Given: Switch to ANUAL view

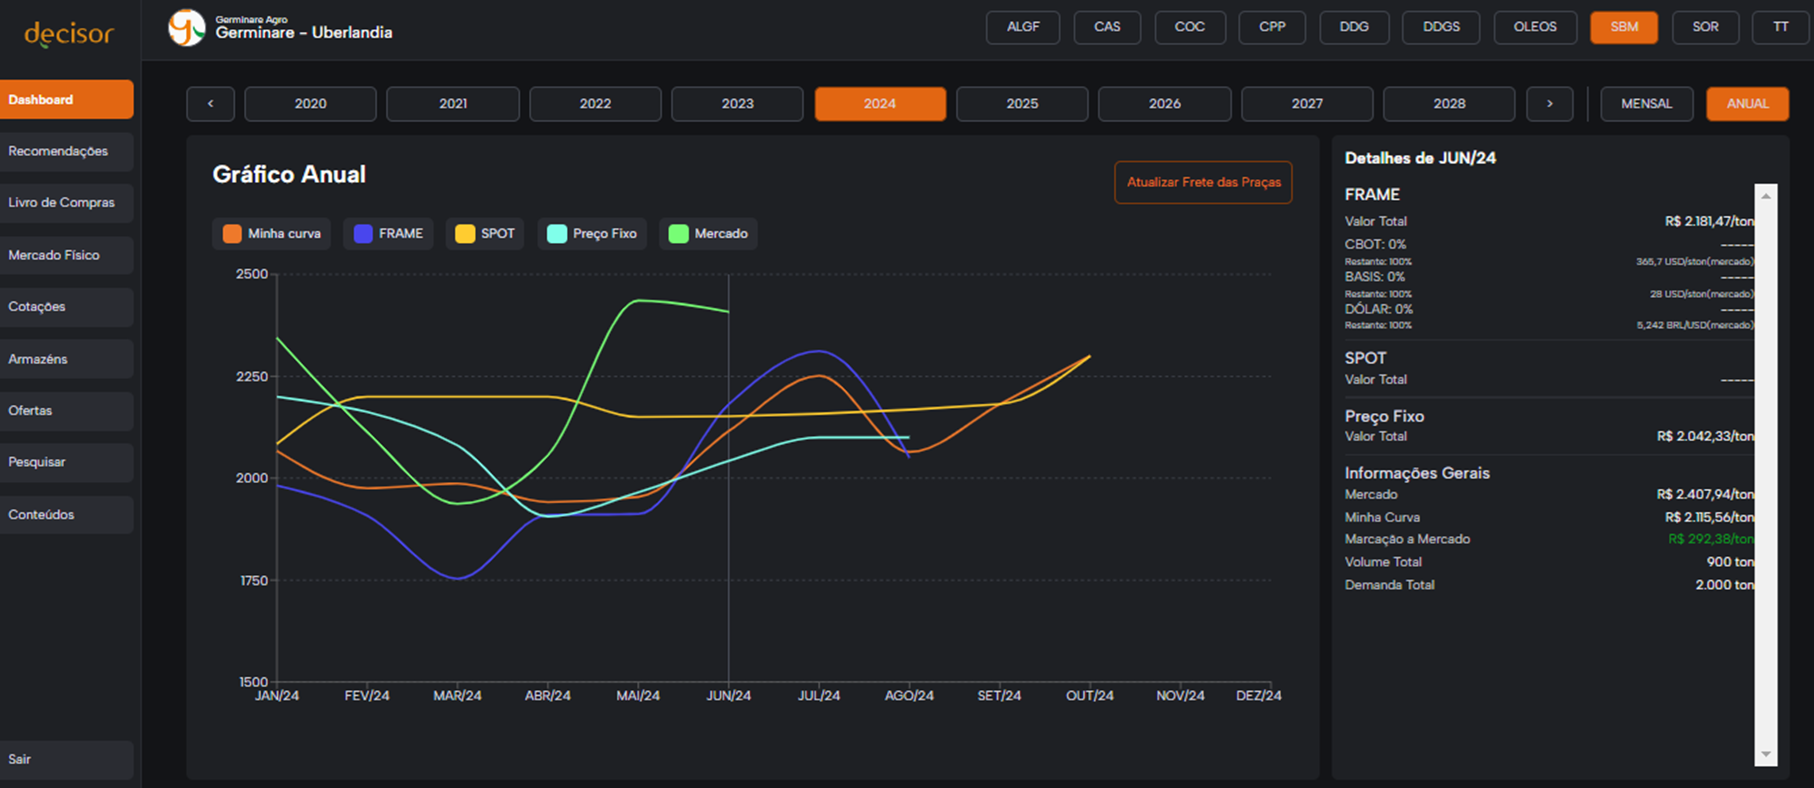Looking at the screenshot, I should [x=1747, y=104].
